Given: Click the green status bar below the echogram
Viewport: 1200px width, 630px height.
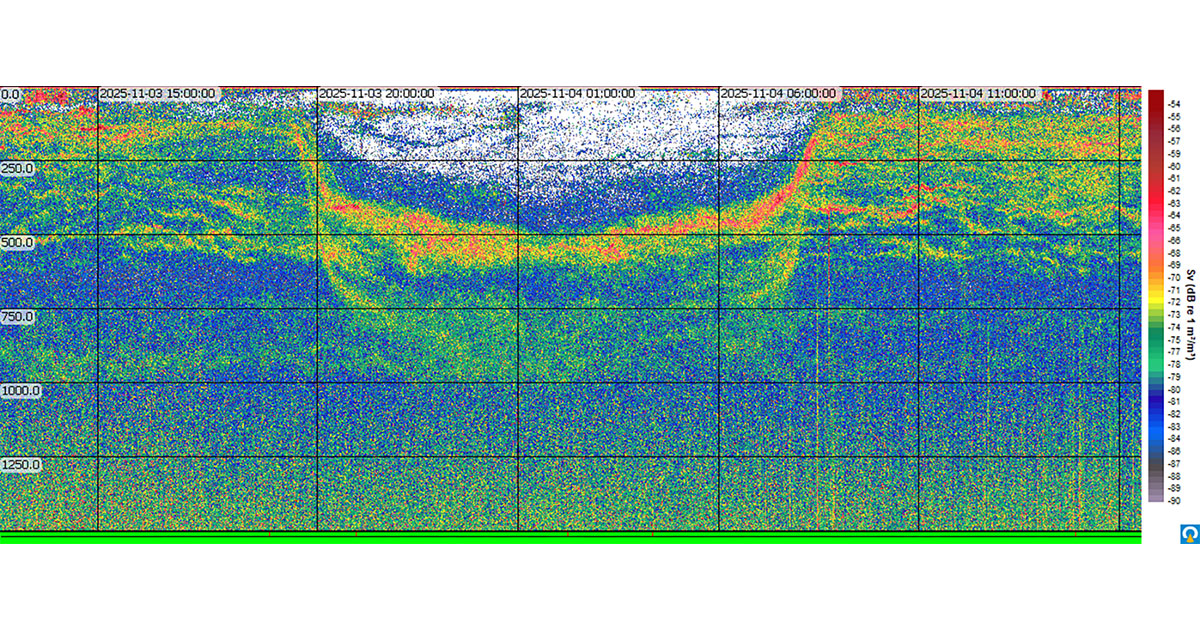Looking at the screenshot, I should pos(570,538).
